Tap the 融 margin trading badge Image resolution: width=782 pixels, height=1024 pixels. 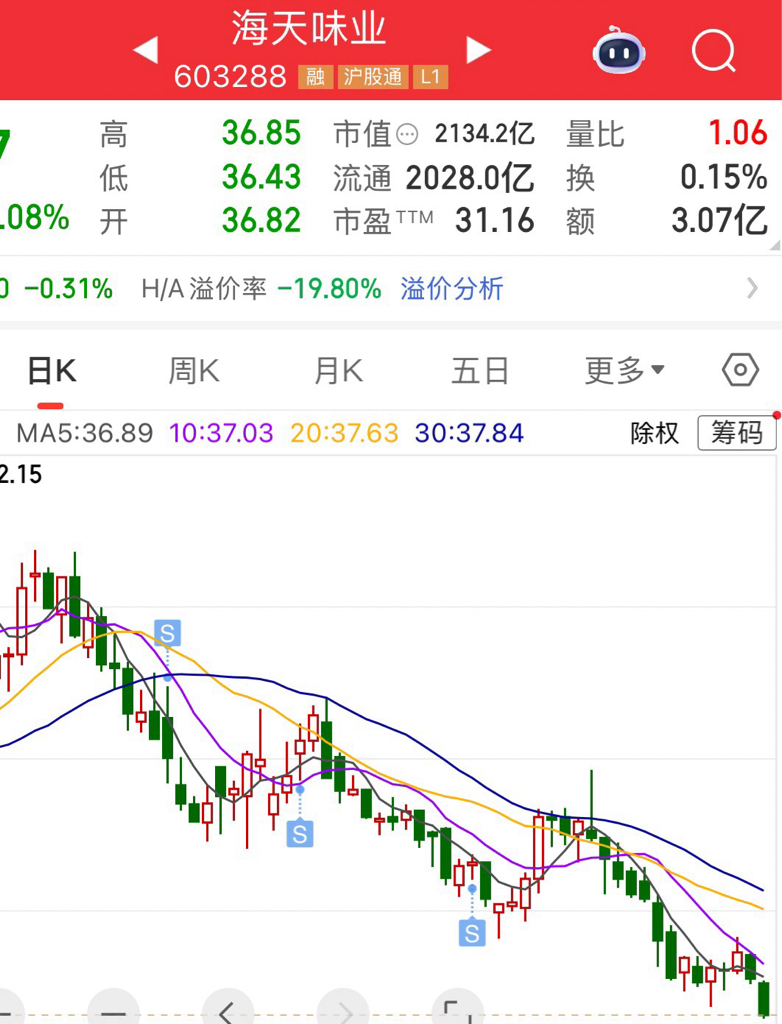(x=316, y=77)
